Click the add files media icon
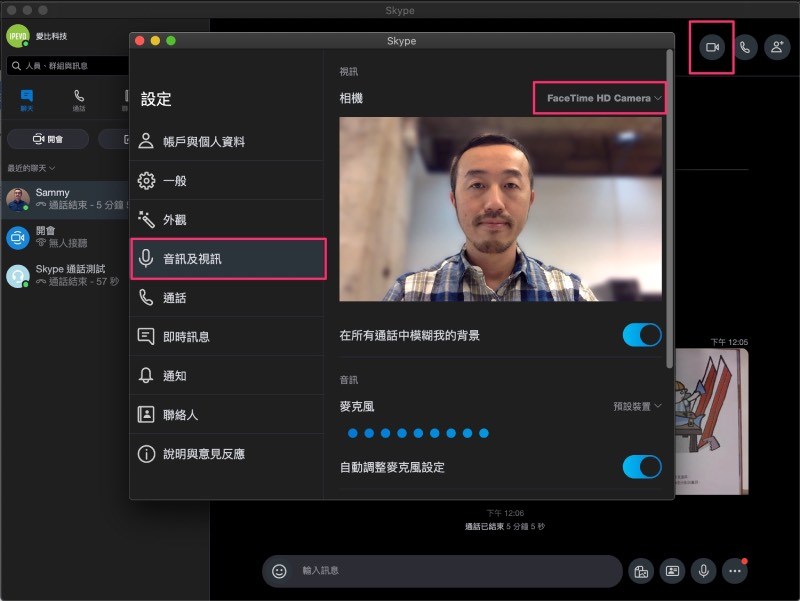The height and width of the screenshot is (601, 800). [x=640, y=570]
